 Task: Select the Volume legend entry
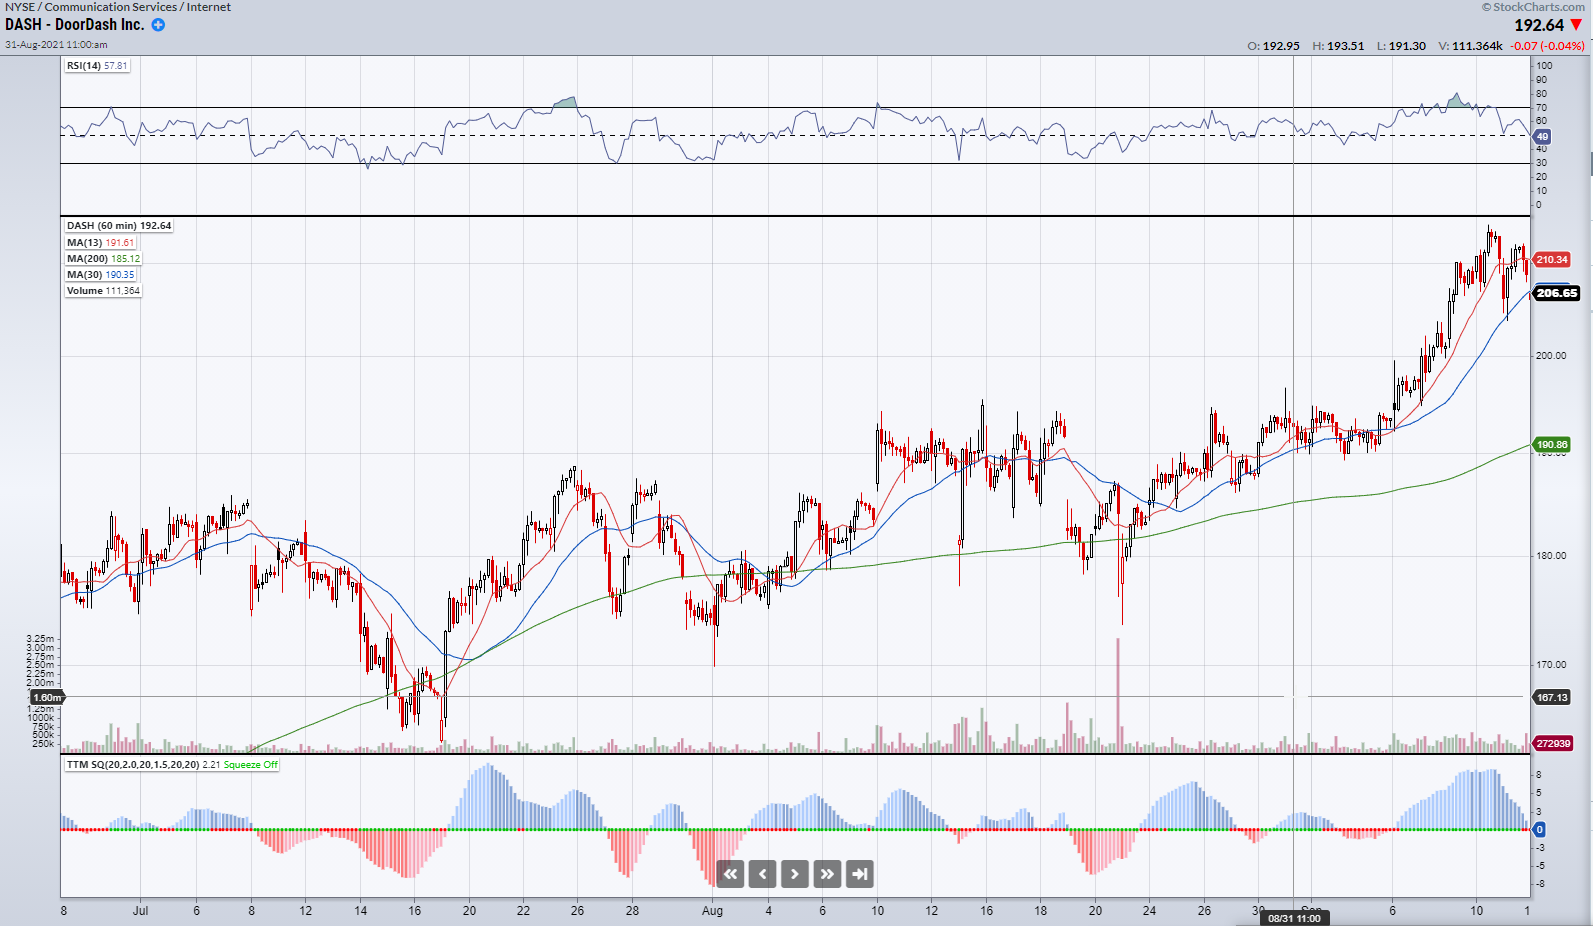[103, 291]
